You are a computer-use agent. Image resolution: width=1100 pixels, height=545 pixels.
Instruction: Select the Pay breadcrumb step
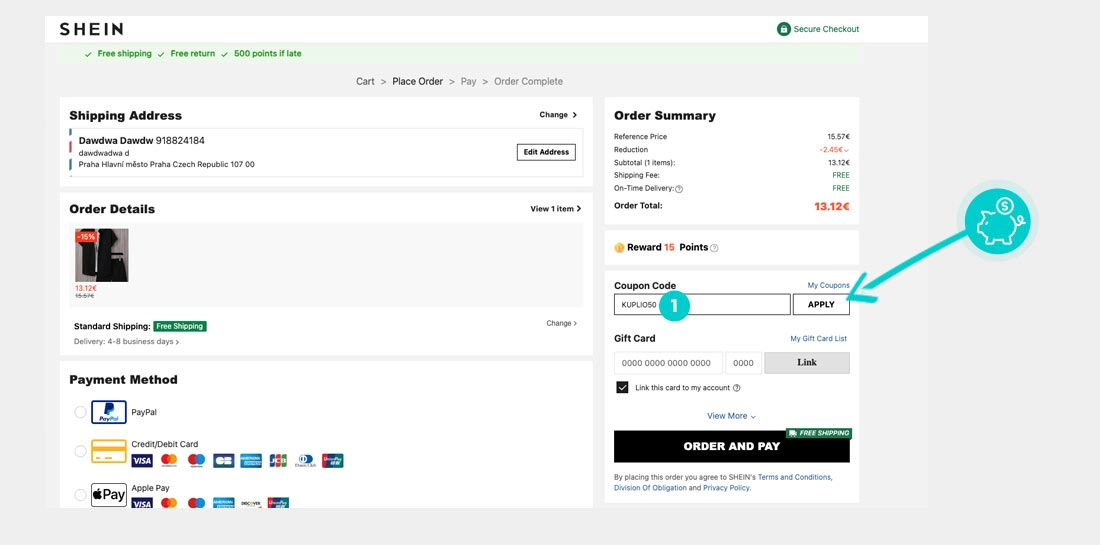click(469, 81)
